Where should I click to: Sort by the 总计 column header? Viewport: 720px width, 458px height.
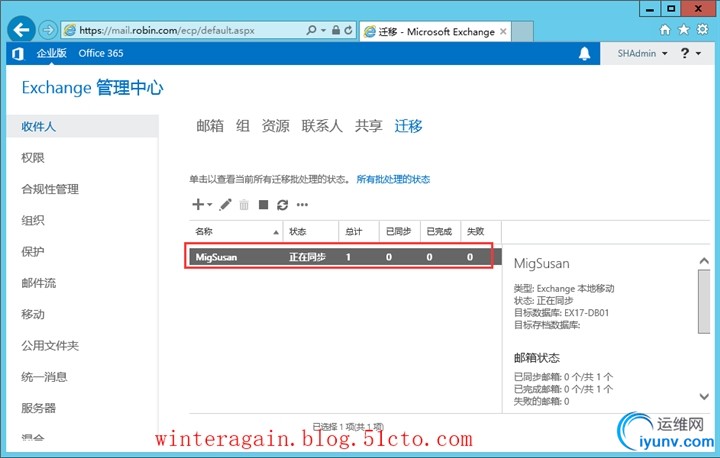(359, 232)
